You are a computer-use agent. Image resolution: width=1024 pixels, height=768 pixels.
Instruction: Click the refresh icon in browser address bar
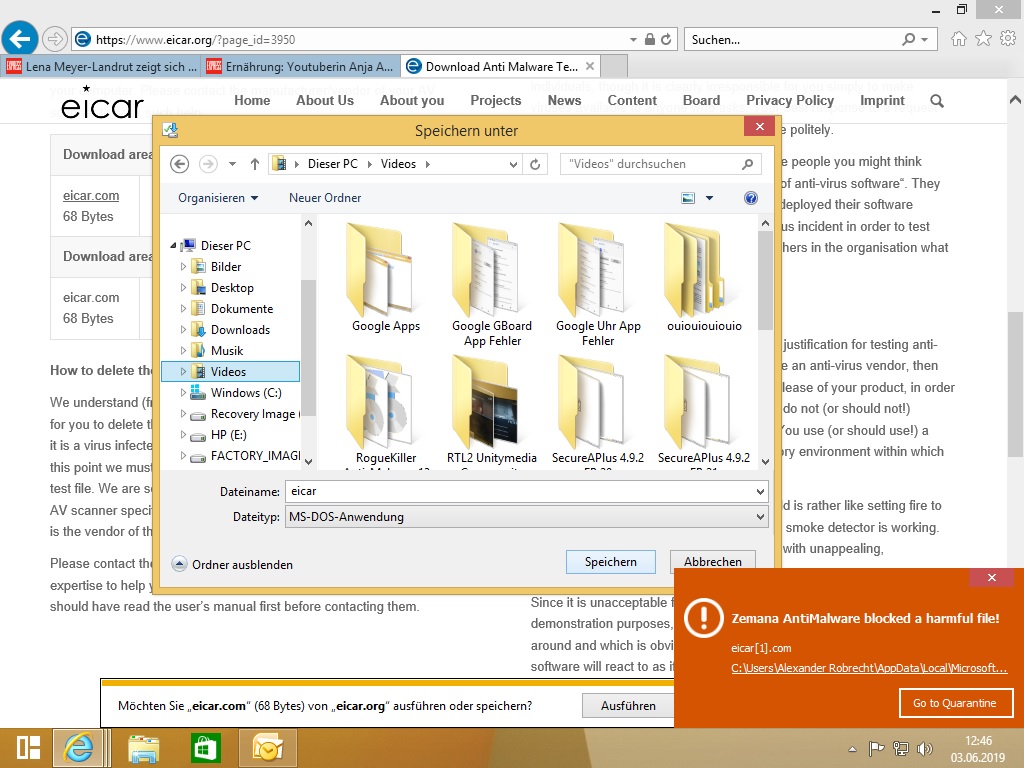(666, 39)
